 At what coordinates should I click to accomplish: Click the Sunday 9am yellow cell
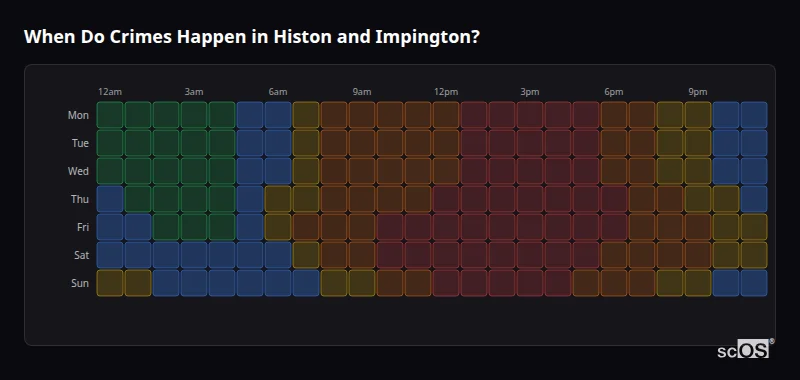coord(362,283)
